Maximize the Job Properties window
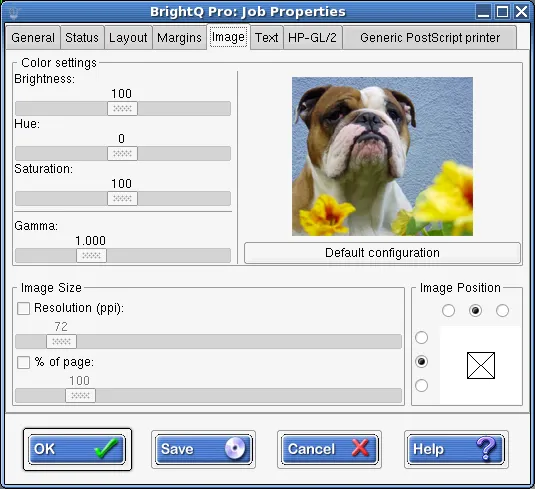The image size is (535, 489). pyautogui.click(x=502, y=12)
